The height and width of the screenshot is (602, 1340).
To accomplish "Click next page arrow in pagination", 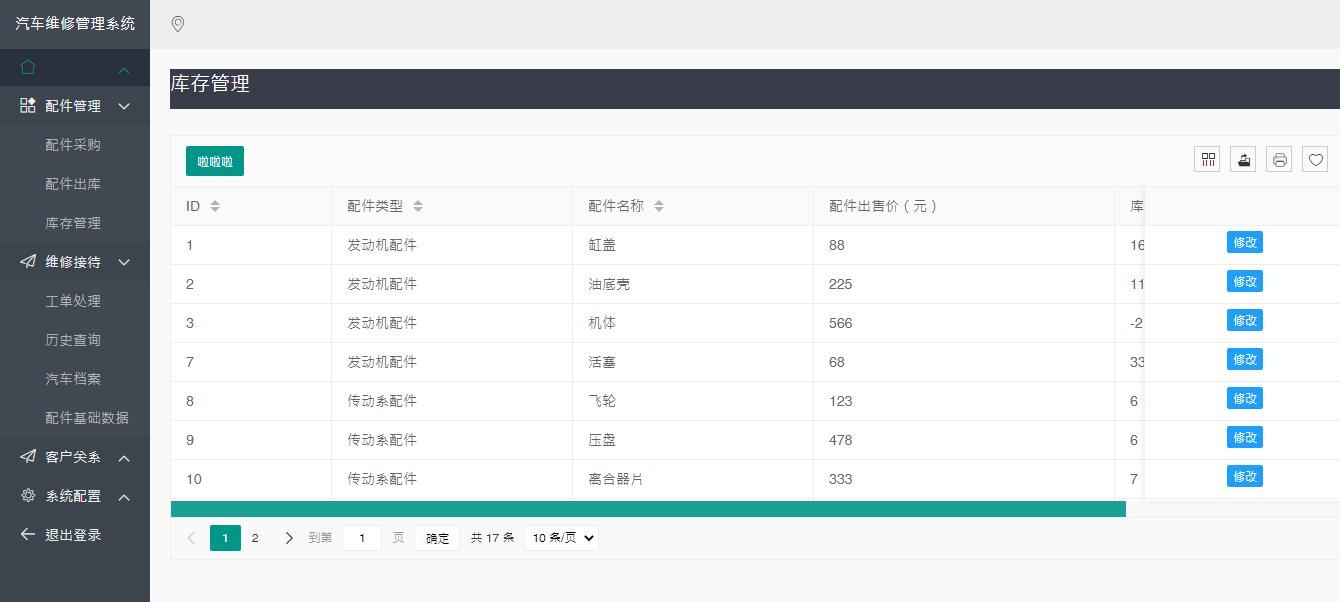I will coord(289,538).
